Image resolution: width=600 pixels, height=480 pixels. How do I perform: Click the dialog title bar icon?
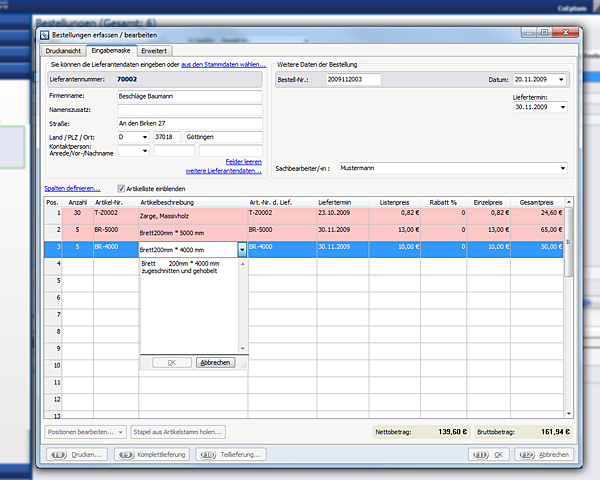(x=45, y=35)
